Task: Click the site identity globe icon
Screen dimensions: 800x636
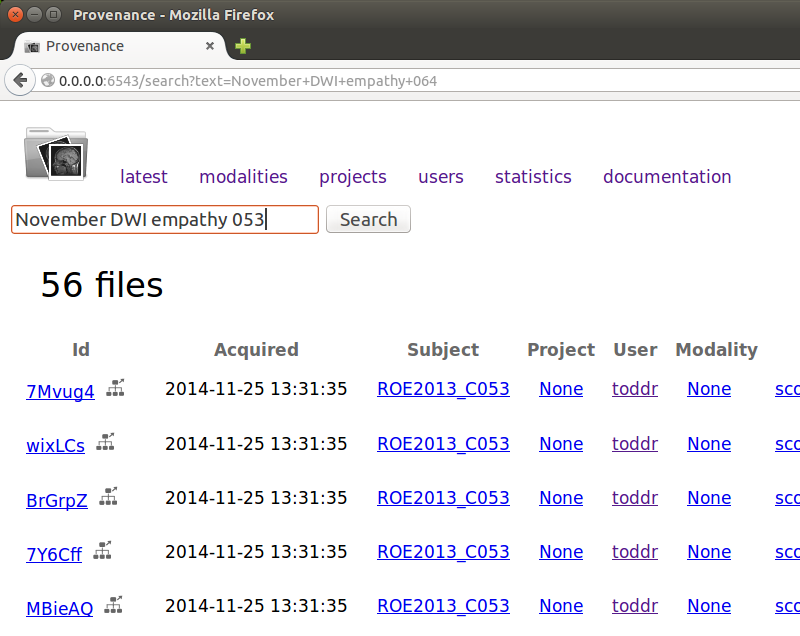Action: [48, 81]
